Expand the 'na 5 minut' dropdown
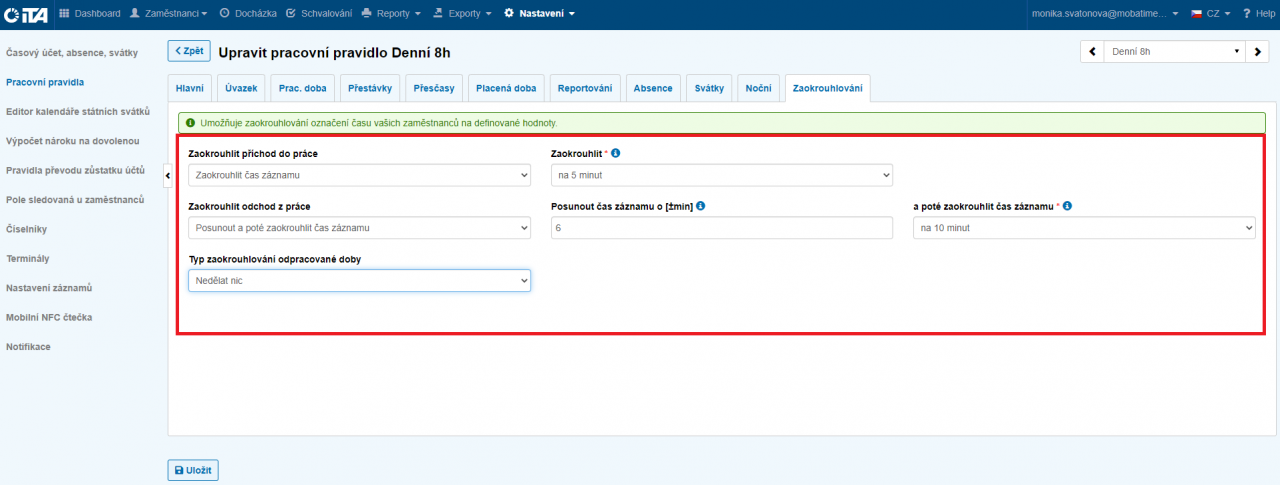This screenshot has width=1280, height=485. (x=721, y=175)
